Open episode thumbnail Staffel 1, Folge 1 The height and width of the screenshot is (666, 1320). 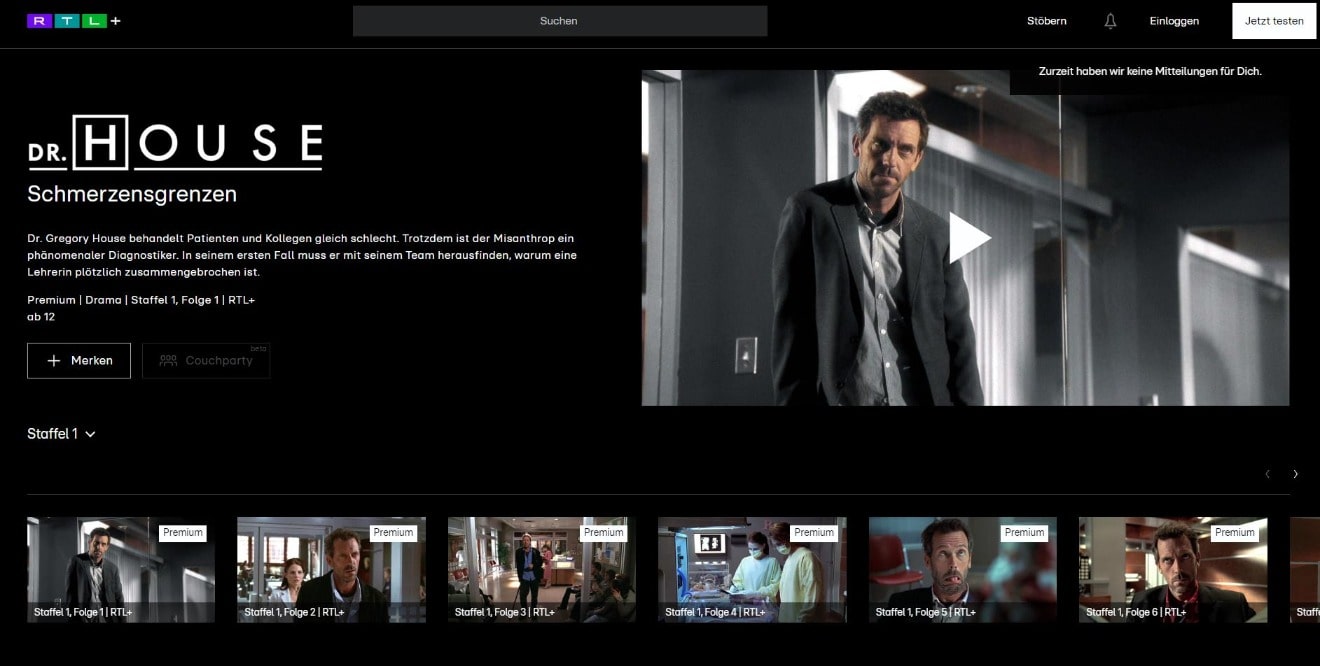tap(121, 570)
